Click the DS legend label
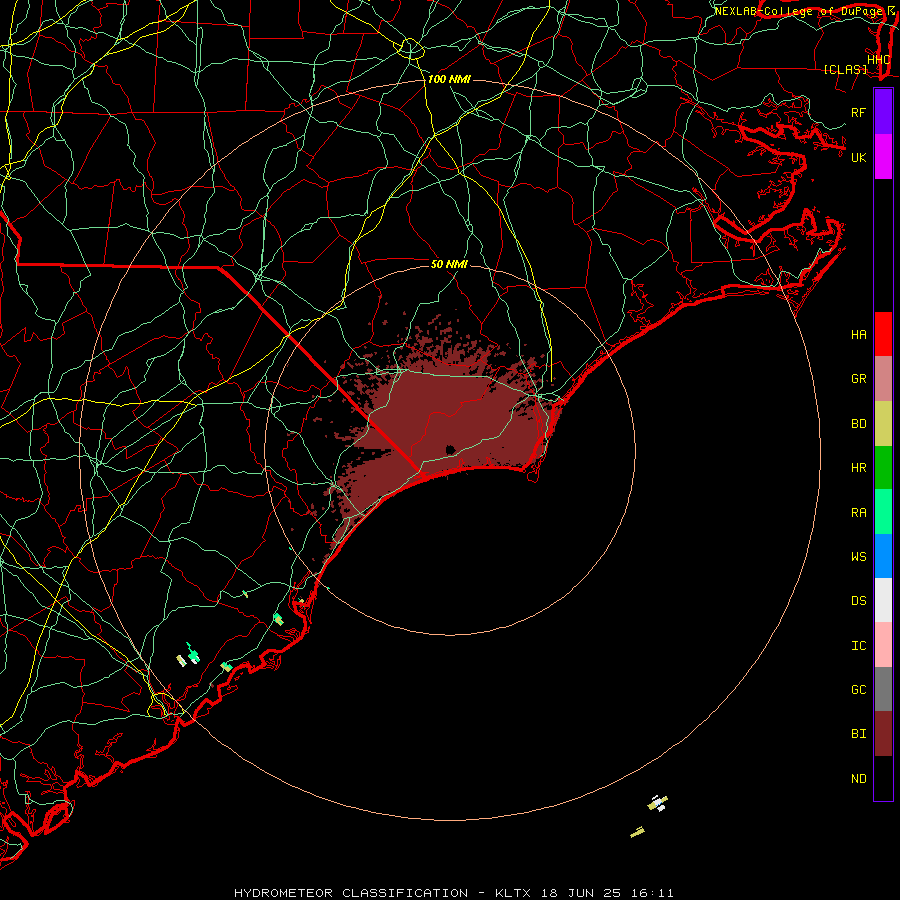The height and width of the screenshot is (900, 900). tap(858, 601)
